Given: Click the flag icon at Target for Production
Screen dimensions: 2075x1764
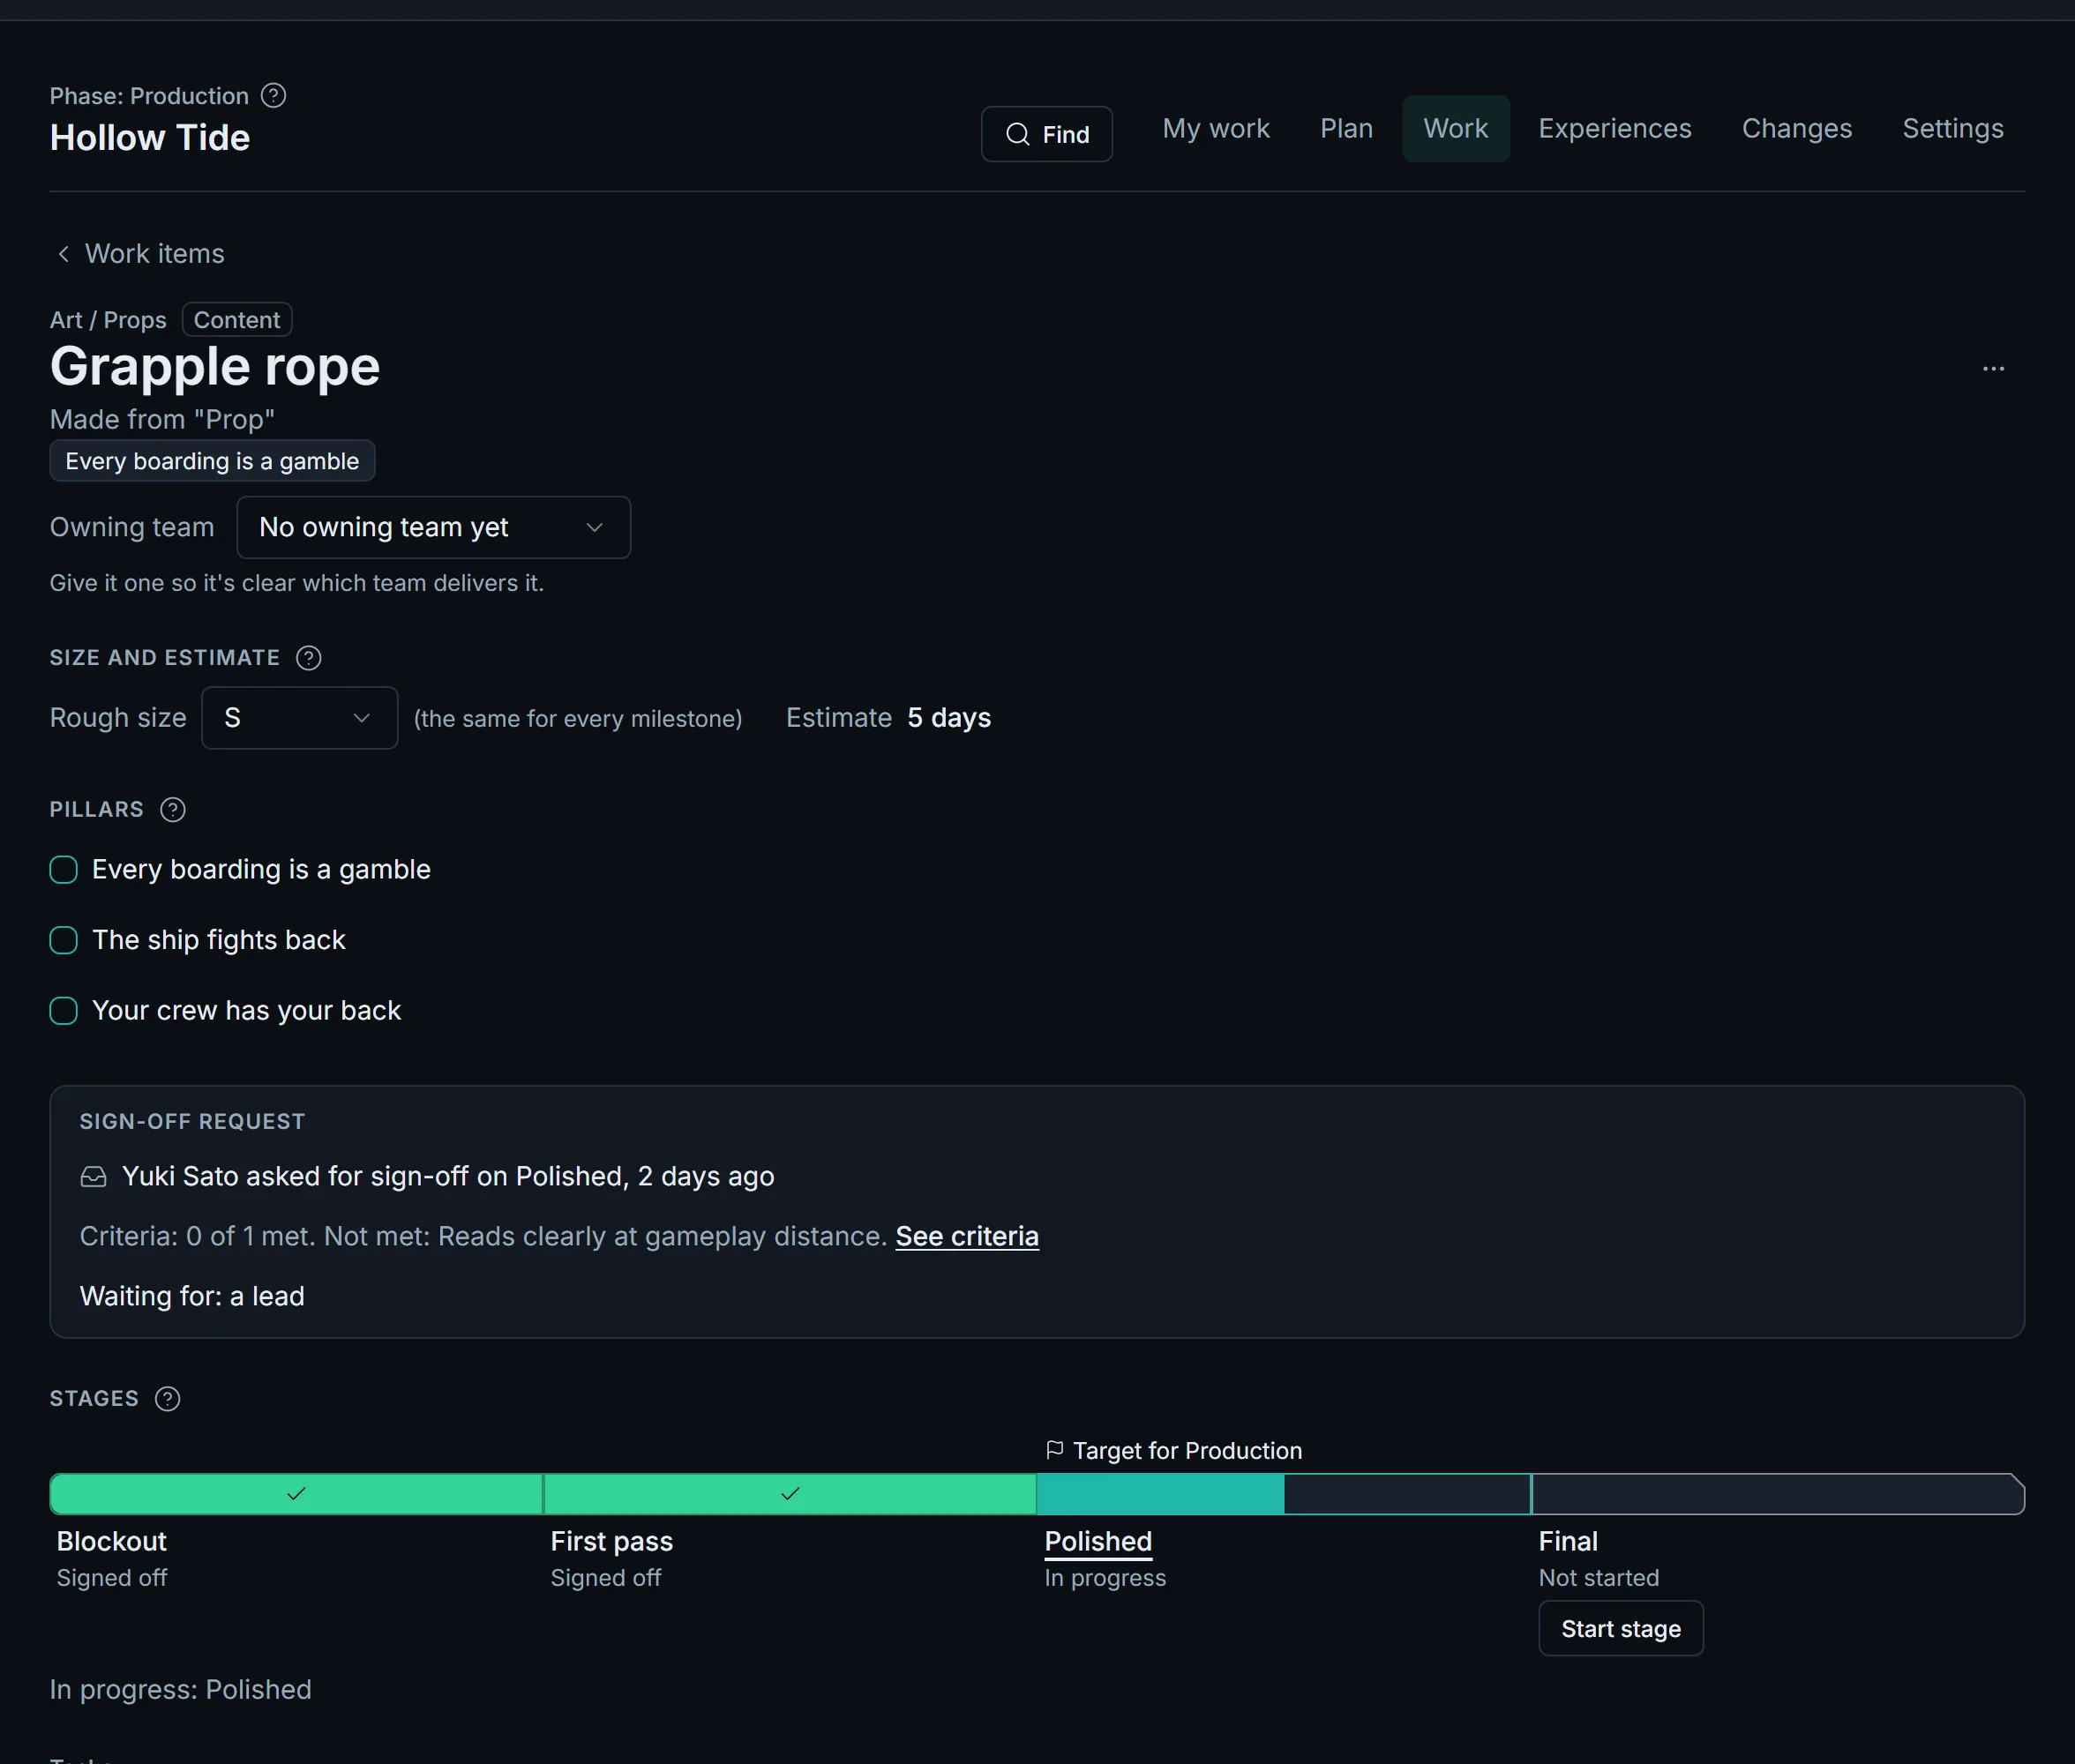Looking at the screenshot, I should tap(1054, 1449).
